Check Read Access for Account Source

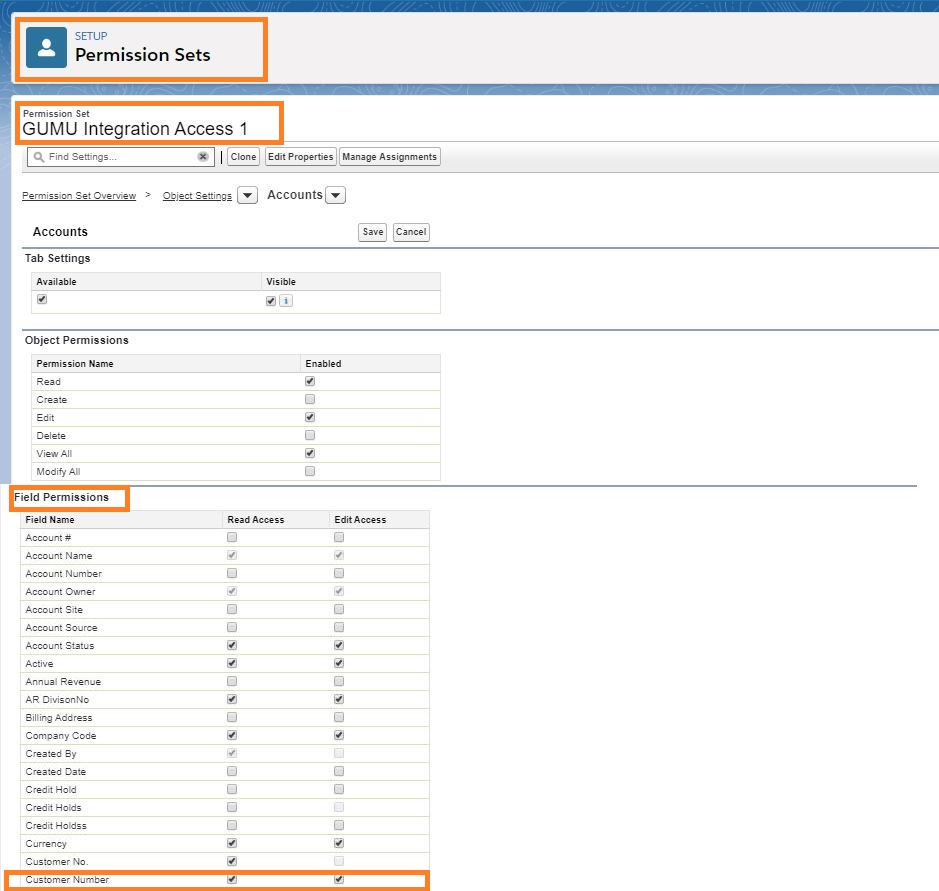point(232,627)
